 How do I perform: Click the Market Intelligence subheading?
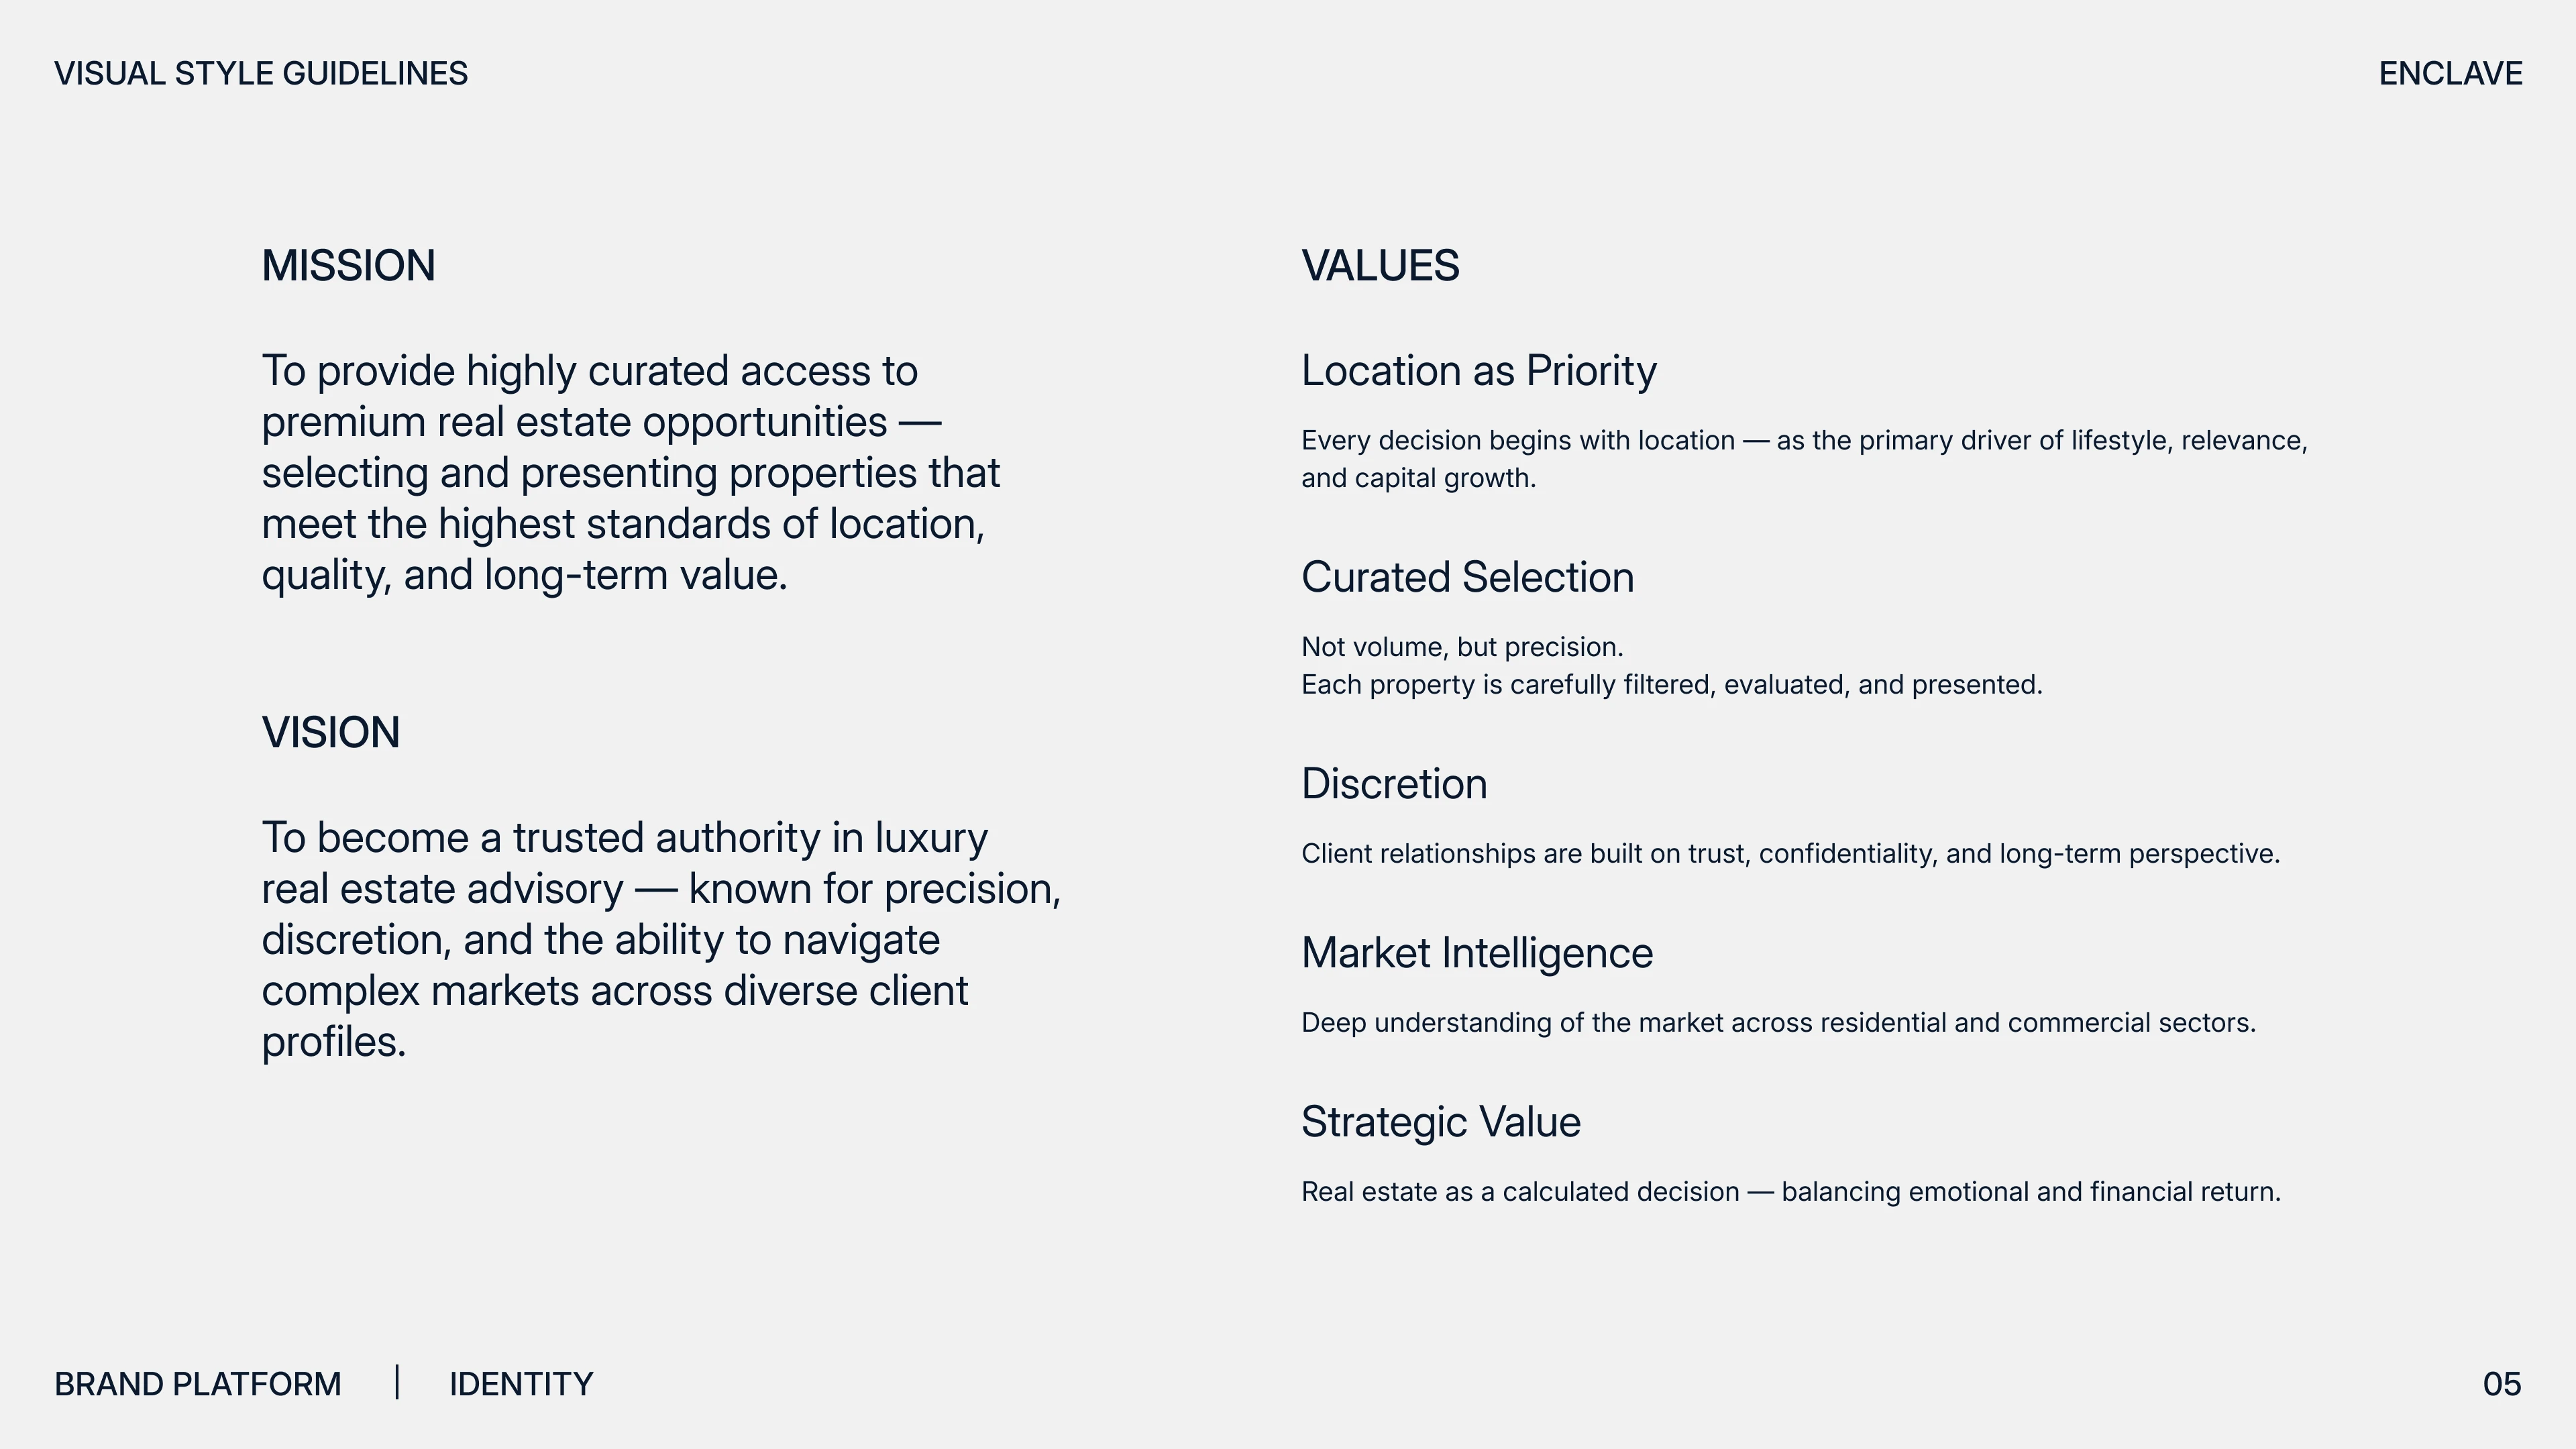pos(1477,953)
